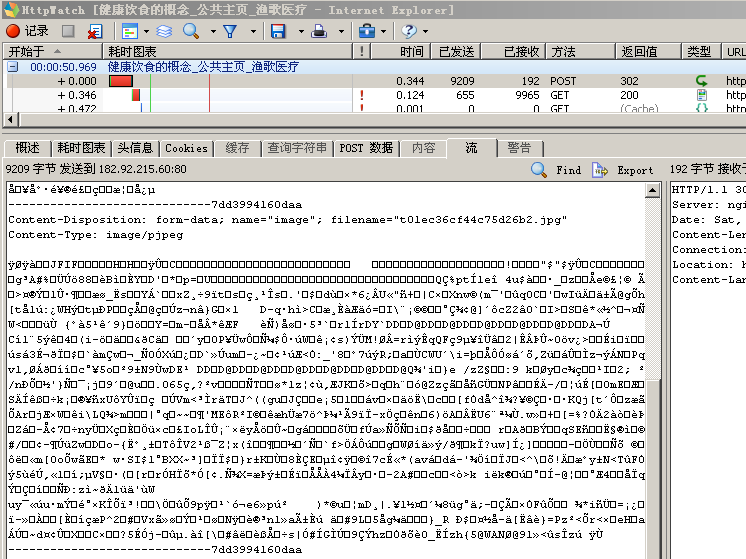The width and height of the screenshot is (746, 559).
Task: Switch to the 头信息 tab
Action: [135, 148]
